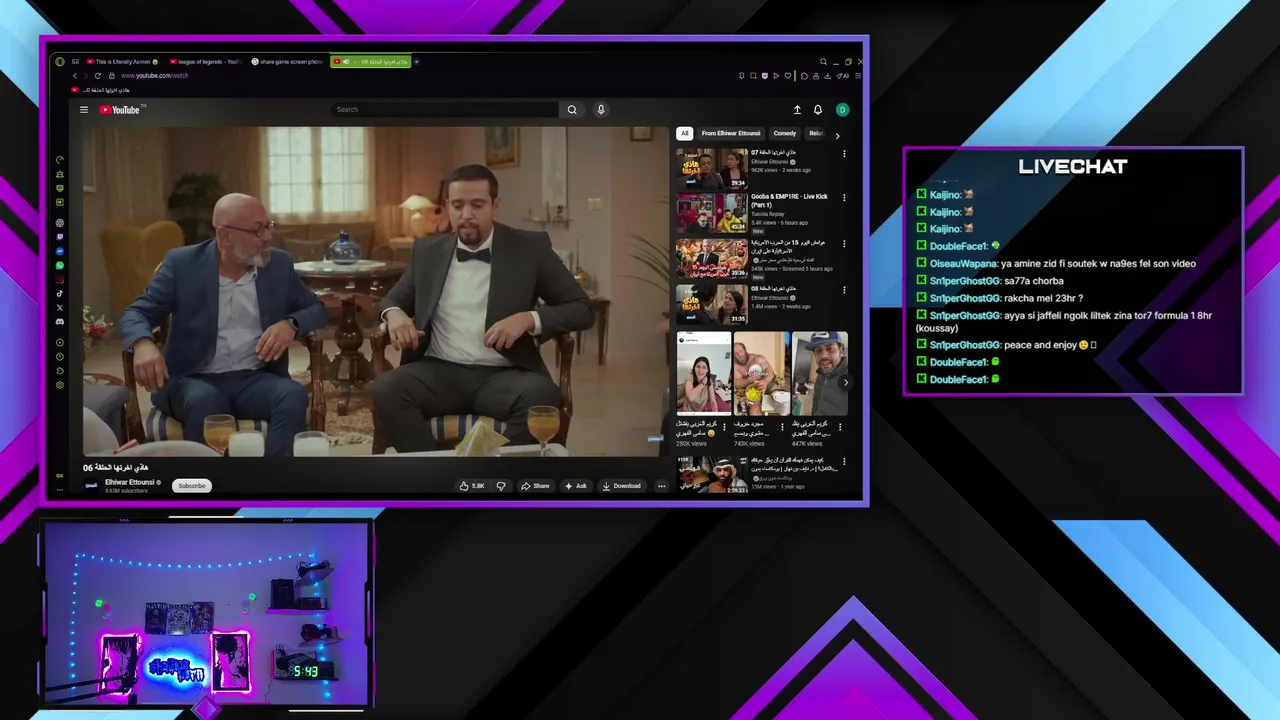Open options menu for Gooba & EMP1RE video
The height and width of the screenshot is (720, 1280).
point(844,198)
